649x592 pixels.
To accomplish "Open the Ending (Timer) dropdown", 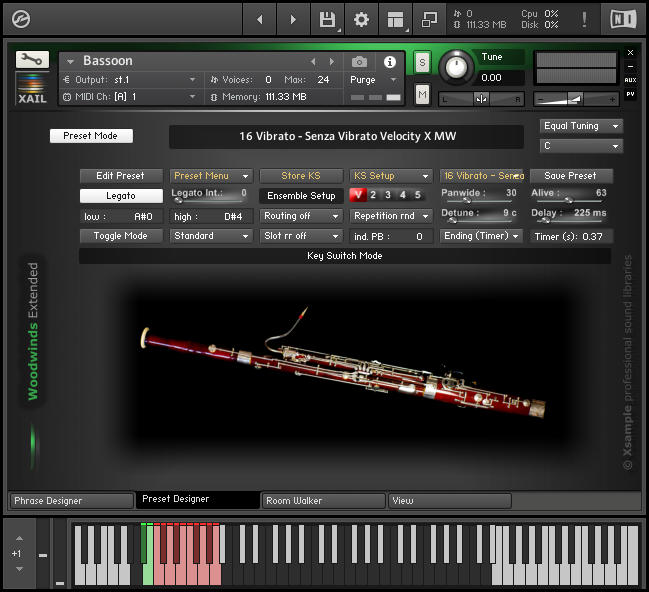I will (x=481, y=236).
